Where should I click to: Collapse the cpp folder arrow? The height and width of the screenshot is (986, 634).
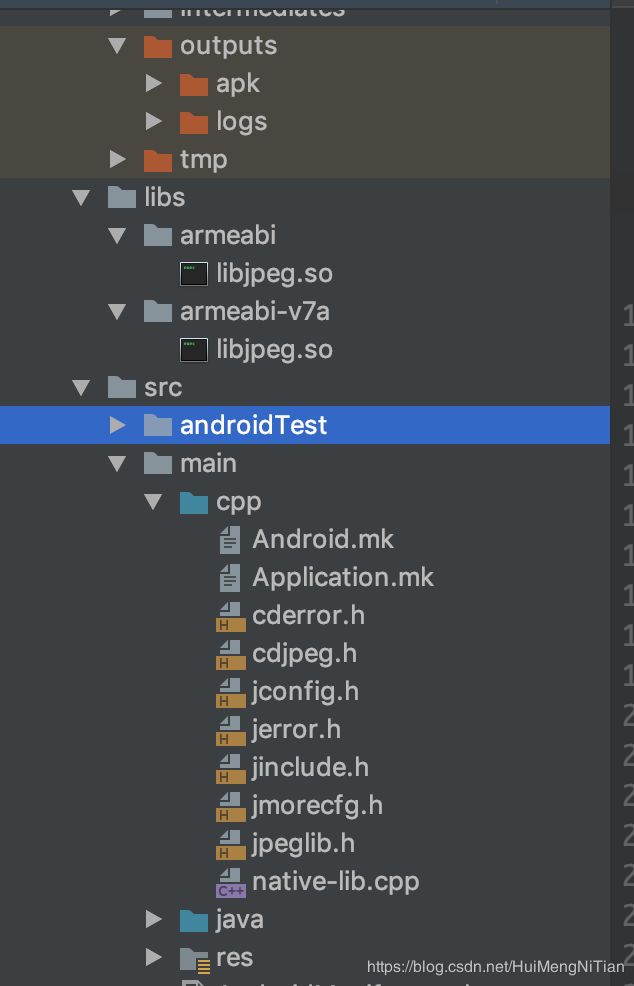tap(153, 502)
